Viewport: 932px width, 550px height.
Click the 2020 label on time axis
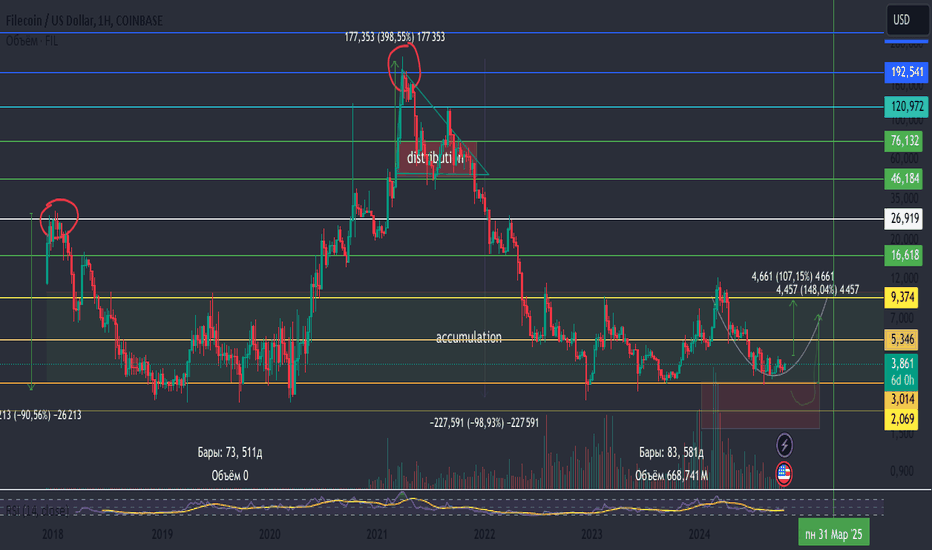(x=269, y=535)
